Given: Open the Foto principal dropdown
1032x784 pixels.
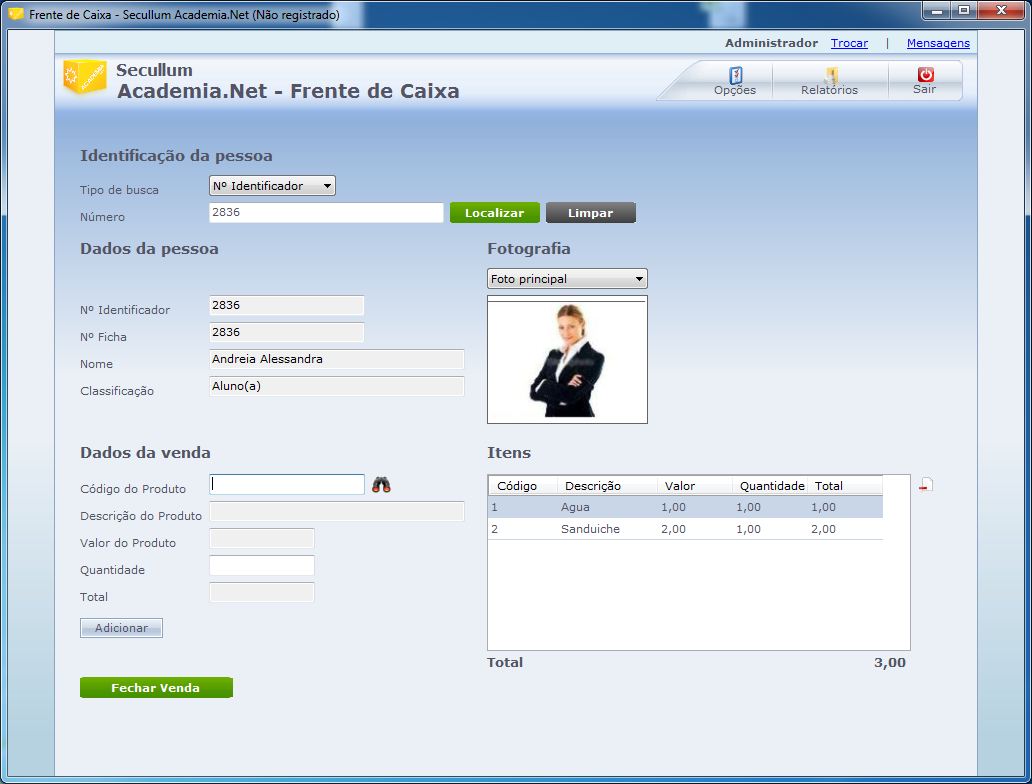Looking at the screenshot, I should (x=567, y=278).
